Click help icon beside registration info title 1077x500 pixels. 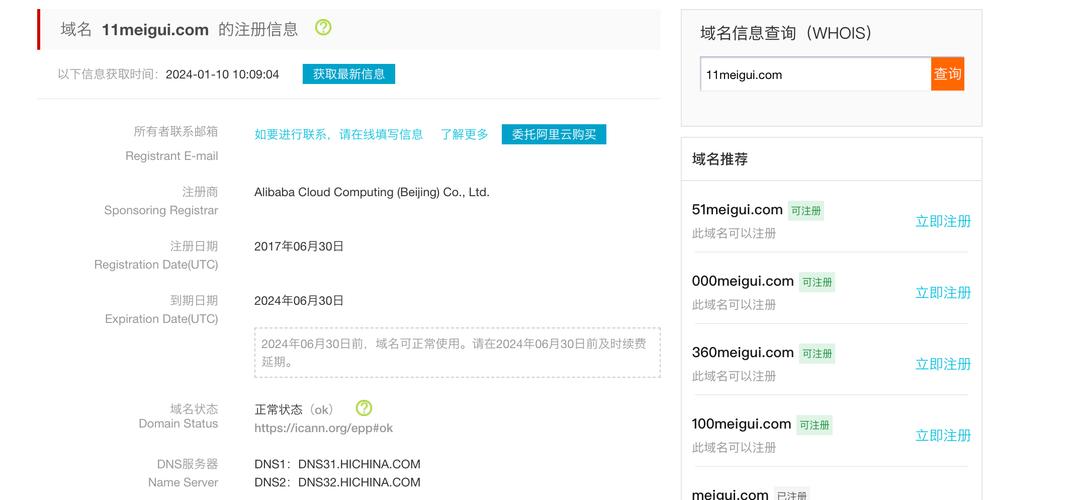point(323,28)
